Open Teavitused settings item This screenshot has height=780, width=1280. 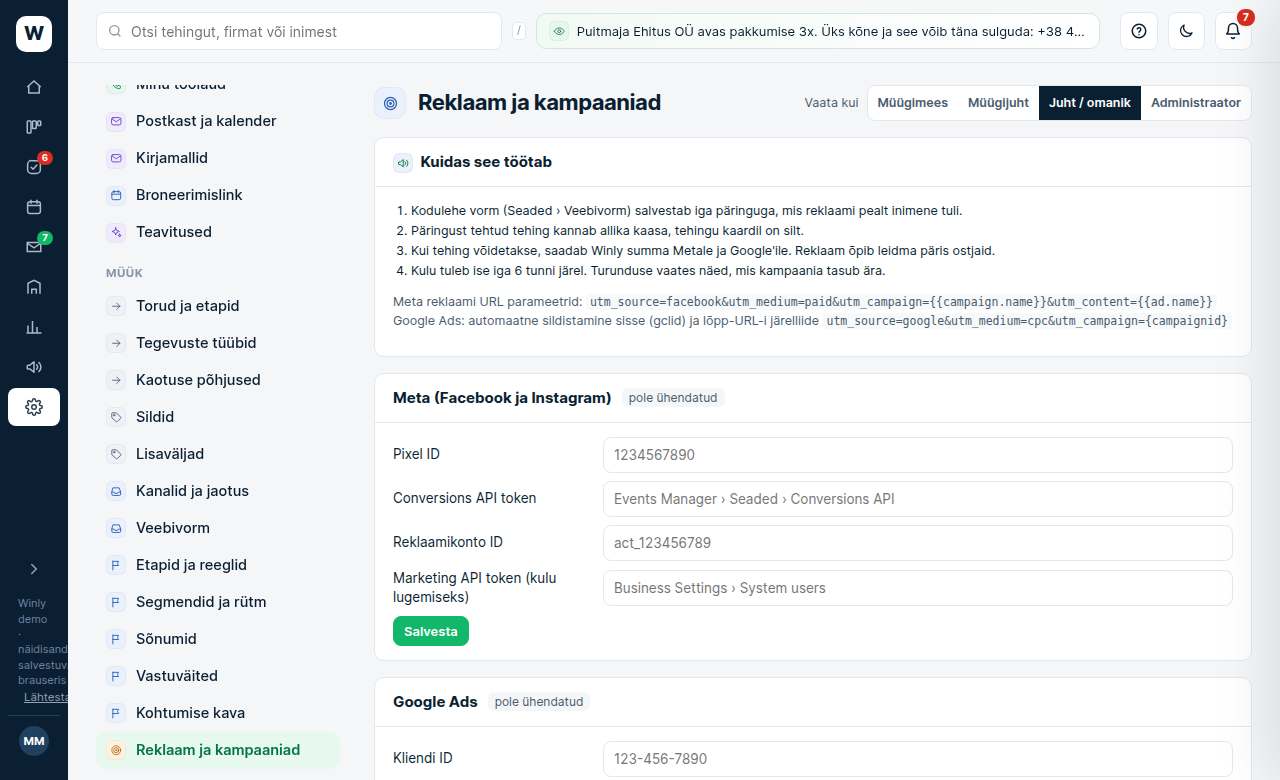[x=218, y=232]
